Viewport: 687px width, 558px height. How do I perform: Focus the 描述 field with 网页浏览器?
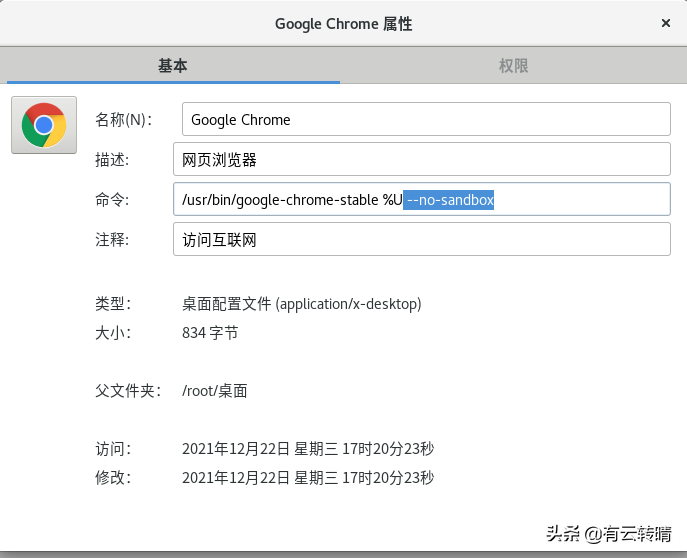pyautogui.click(x=420, y=159)
